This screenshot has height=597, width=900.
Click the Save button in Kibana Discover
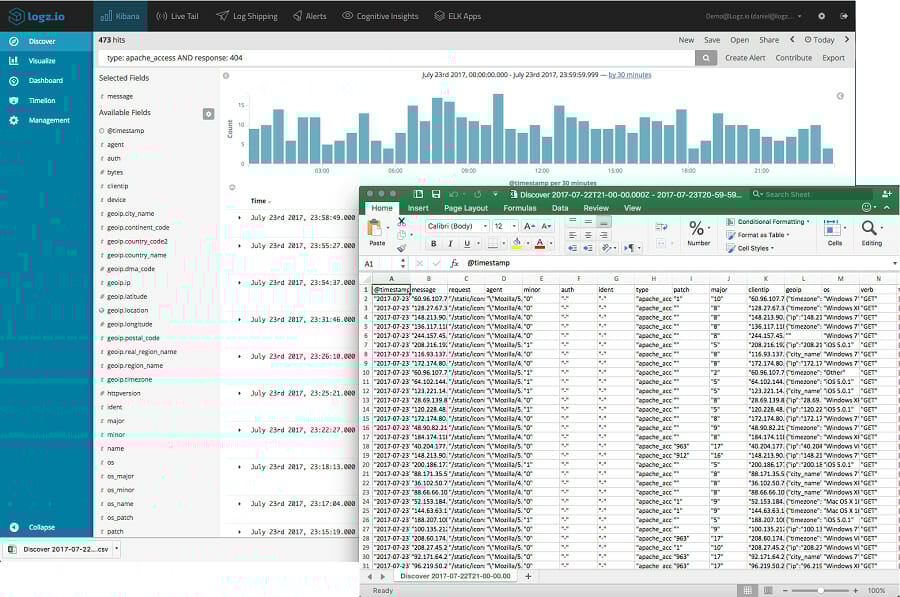[x=712, y=40]
